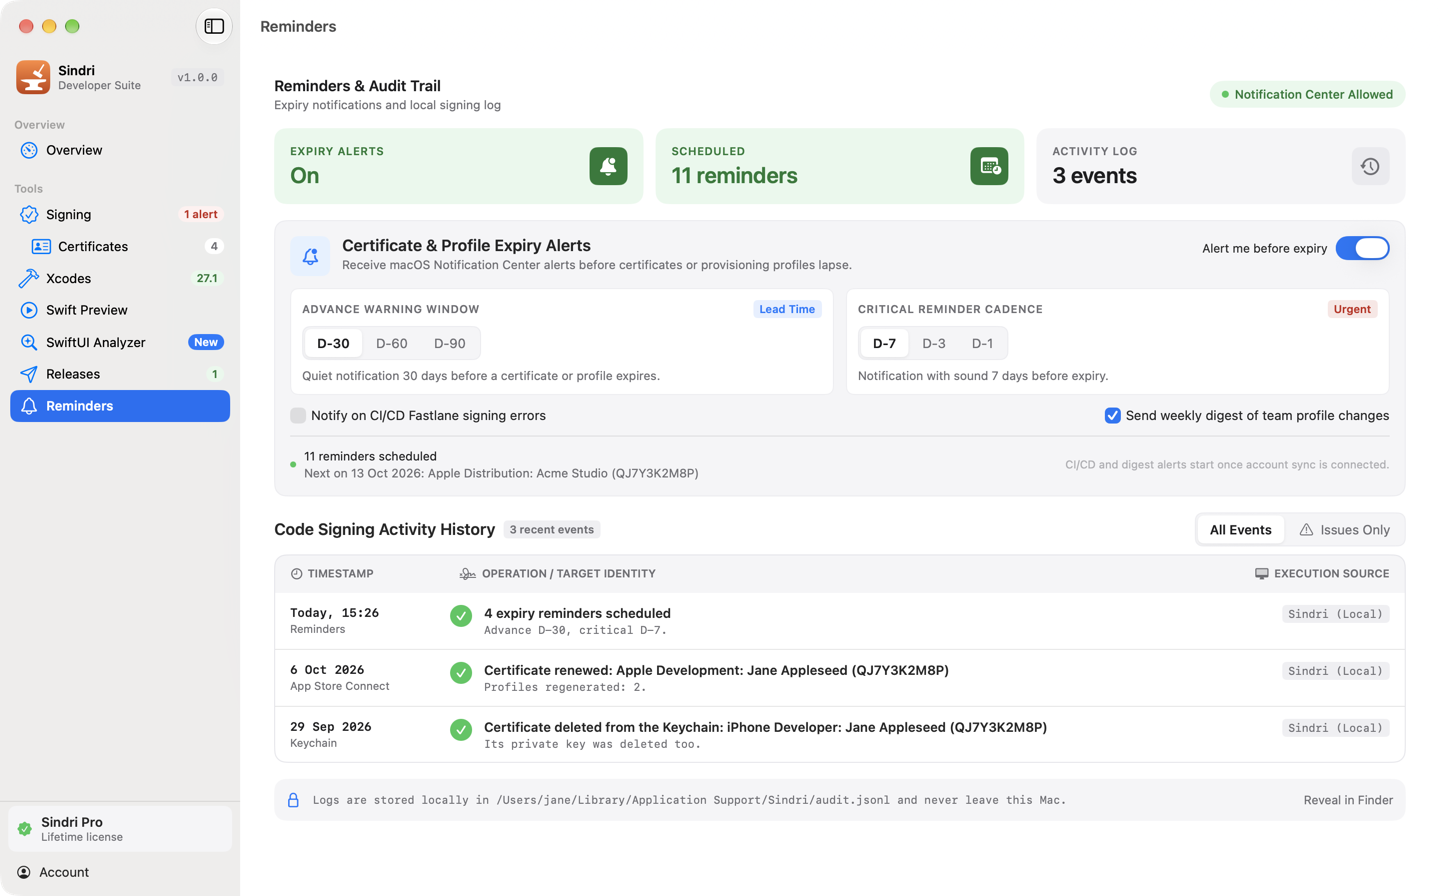Click Reveal in Finder
Viewport: 1440px width, 896px height.
[x=1348, y=800]
